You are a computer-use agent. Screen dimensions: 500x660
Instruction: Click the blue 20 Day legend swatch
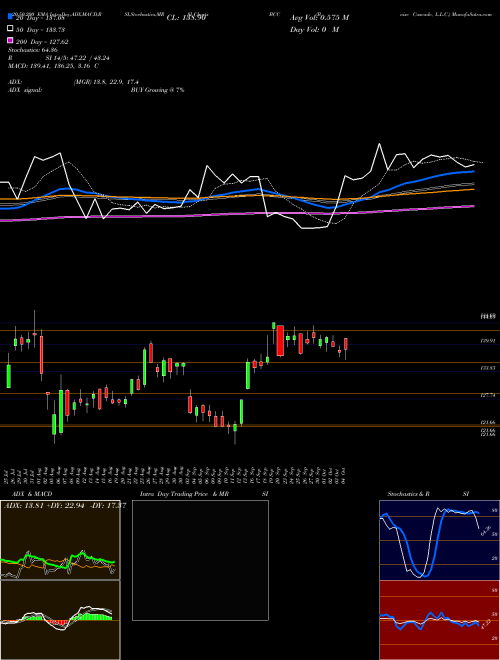10,17
